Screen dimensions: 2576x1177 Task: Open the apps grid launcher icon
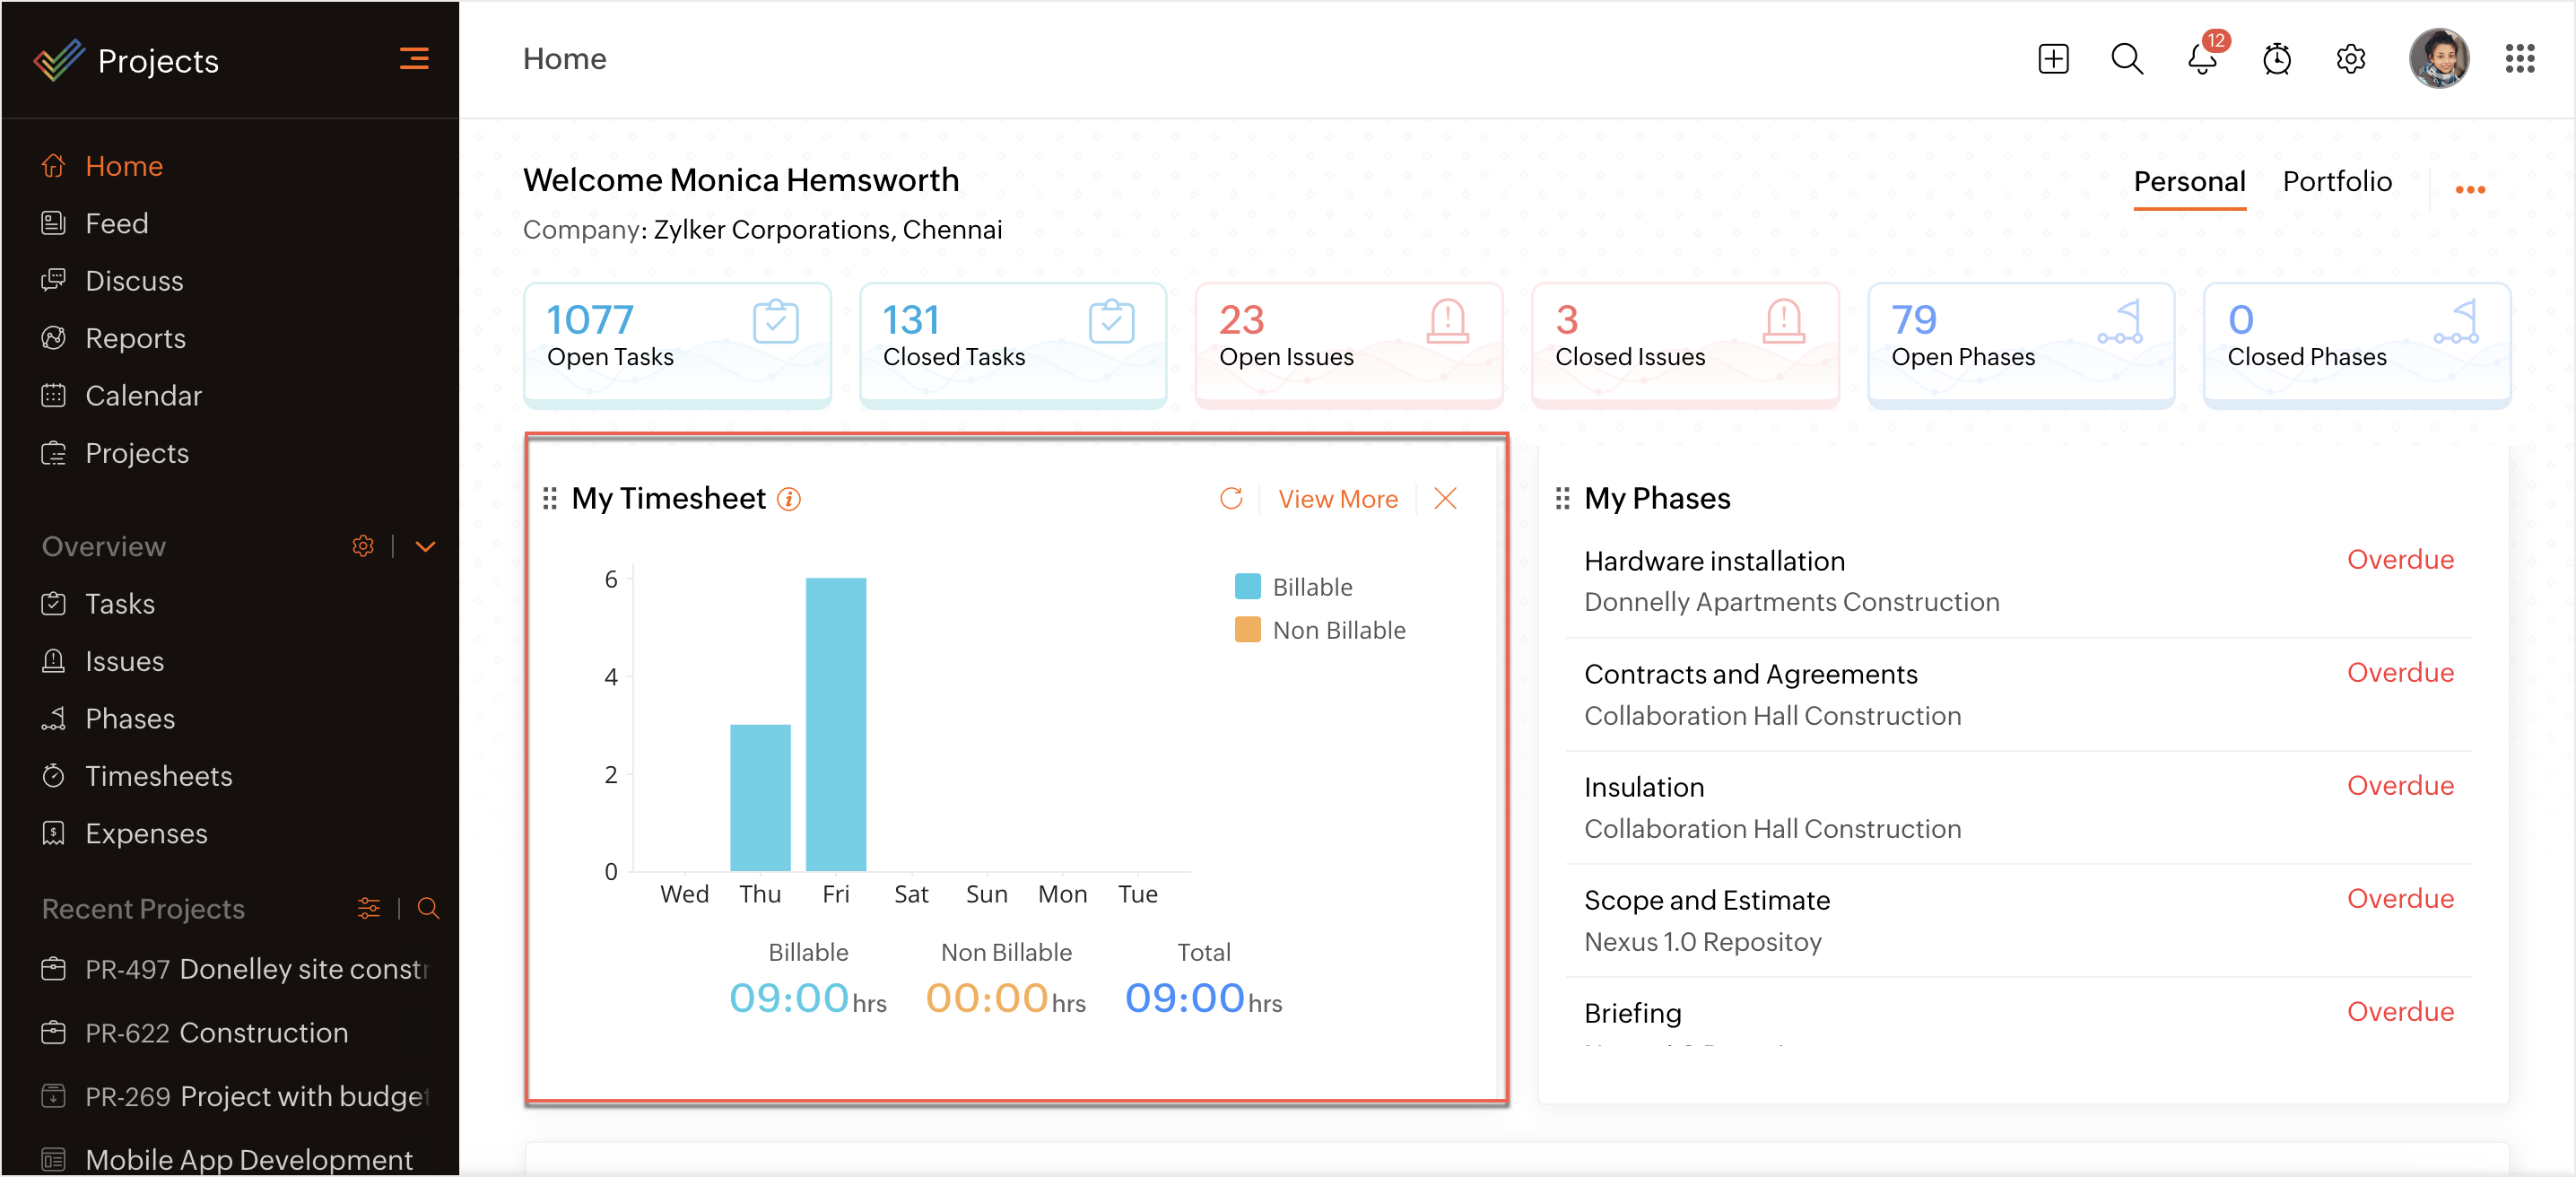tap(2519, 59)
